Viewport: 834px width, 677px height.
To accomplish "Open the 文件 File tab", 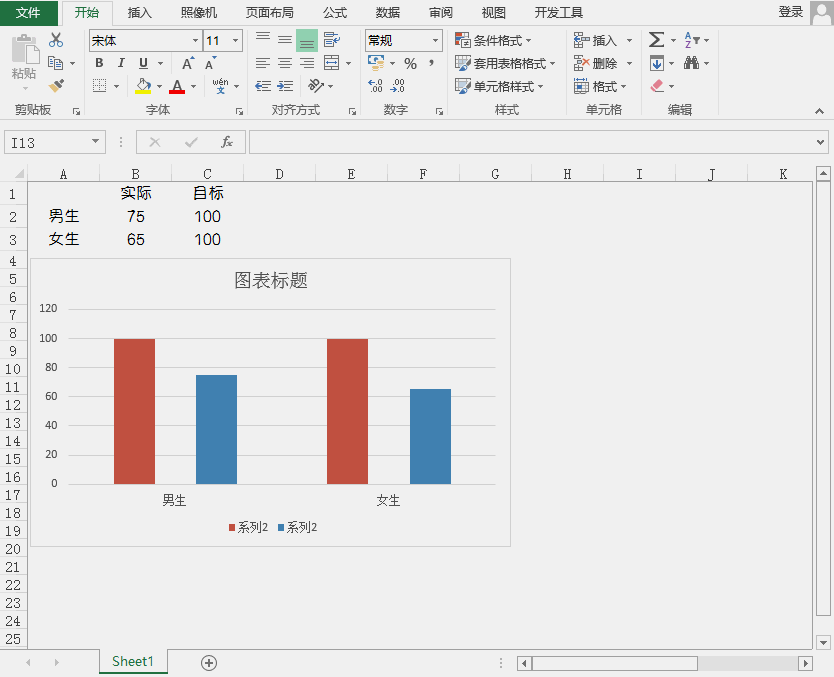I will pyautogui.click(x=28, y=12).
